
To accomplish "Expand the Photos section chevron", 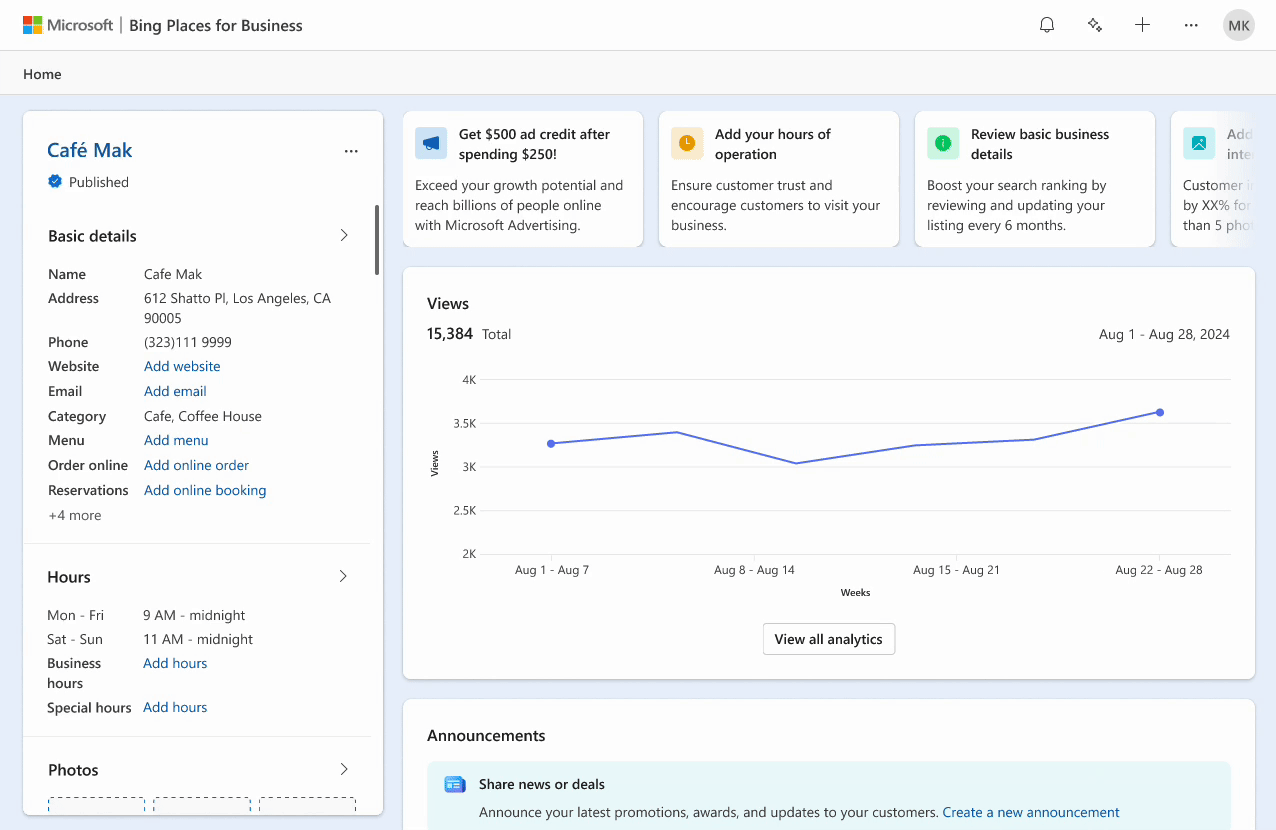I will (344, 769).
